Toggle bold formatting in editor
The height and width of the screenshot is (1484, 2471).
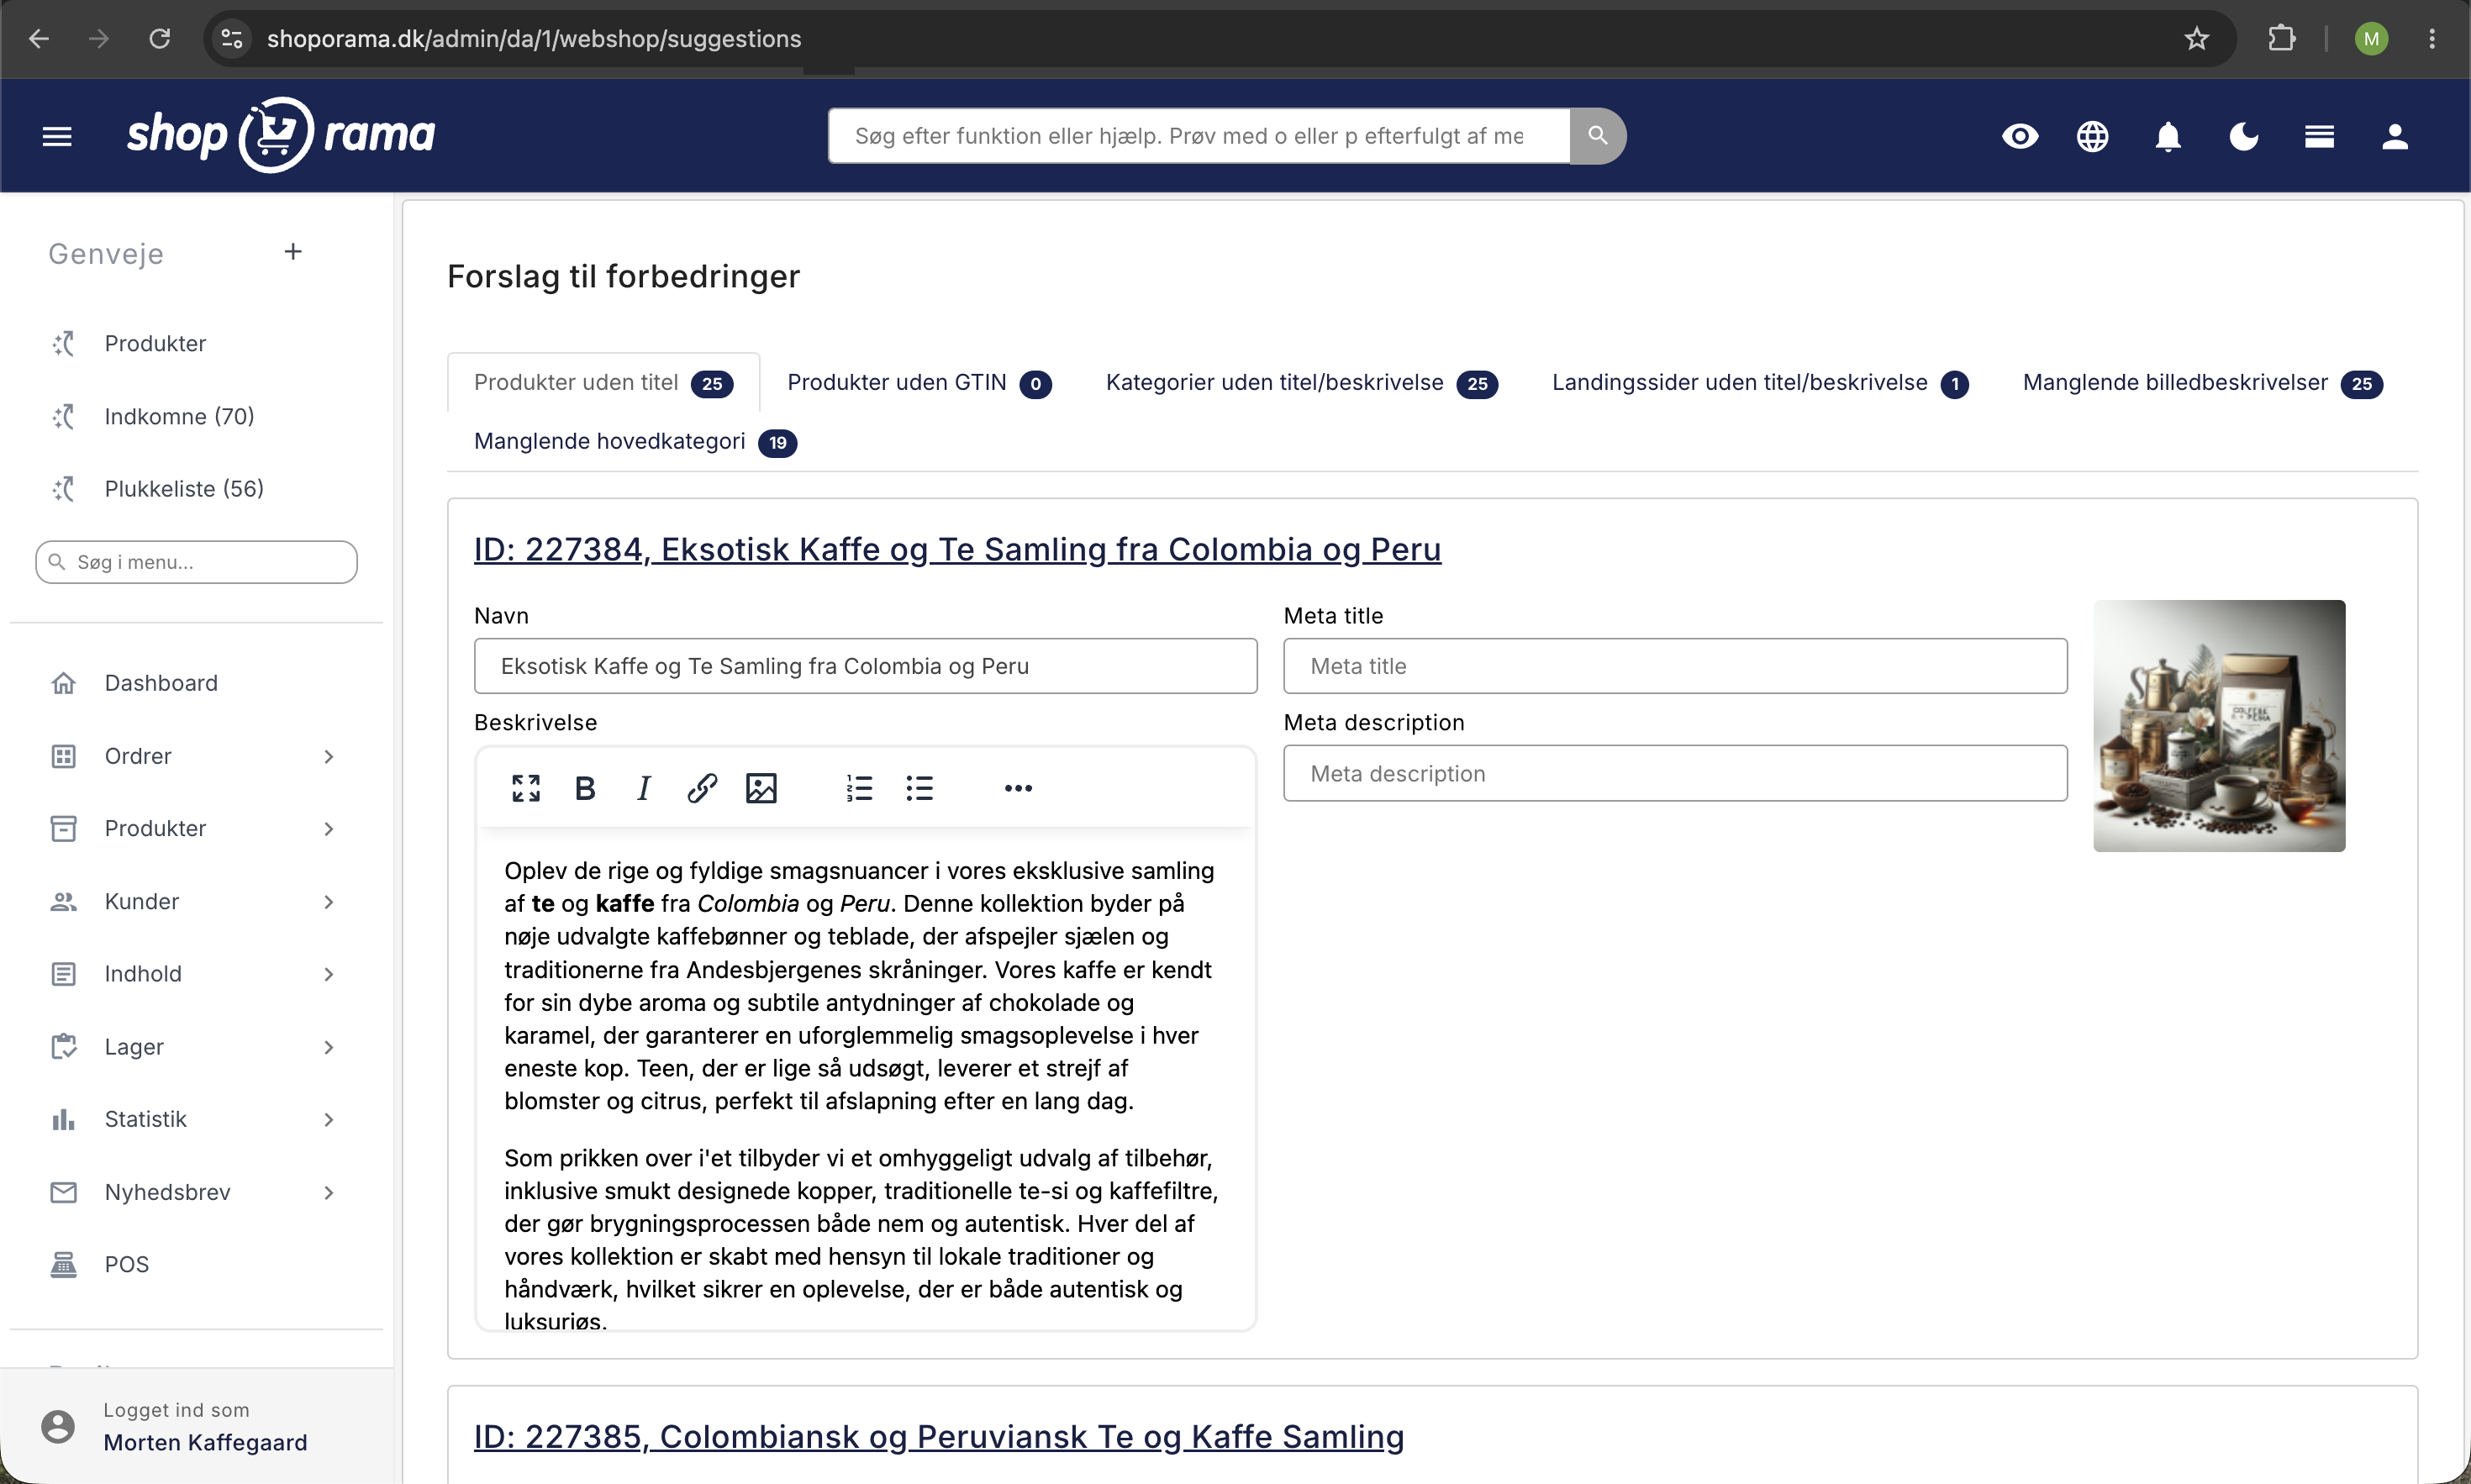pyautogui.click(x=585, y=788)
